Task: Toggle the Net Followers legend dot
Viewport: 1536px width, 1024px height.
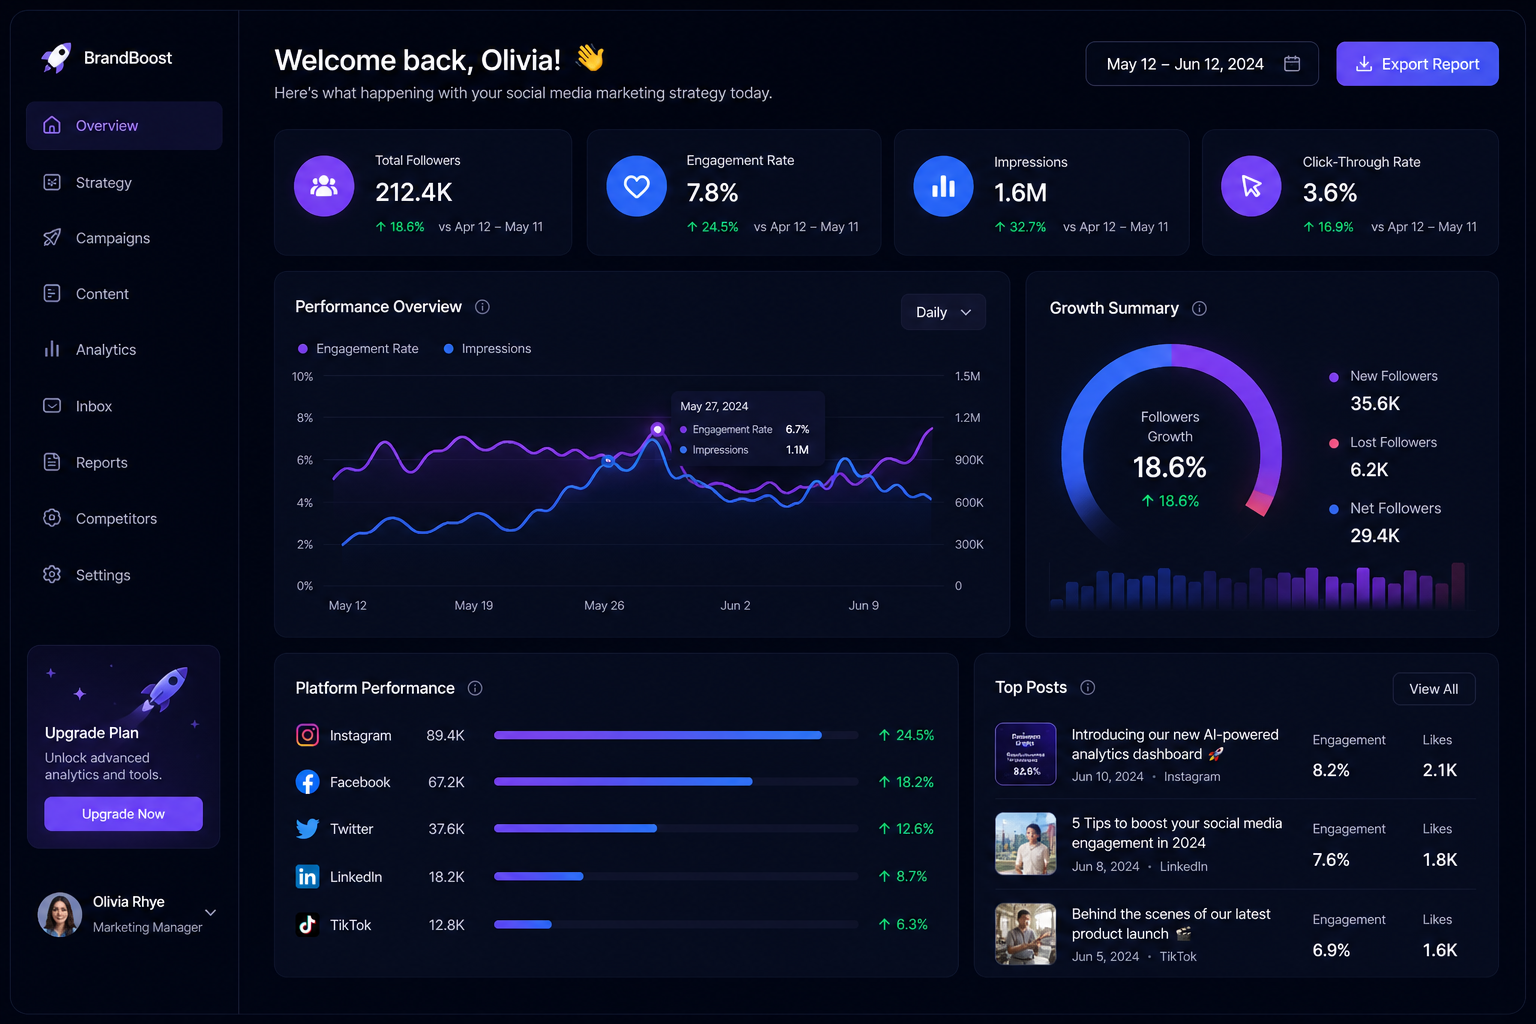Action: point(1334,509)
